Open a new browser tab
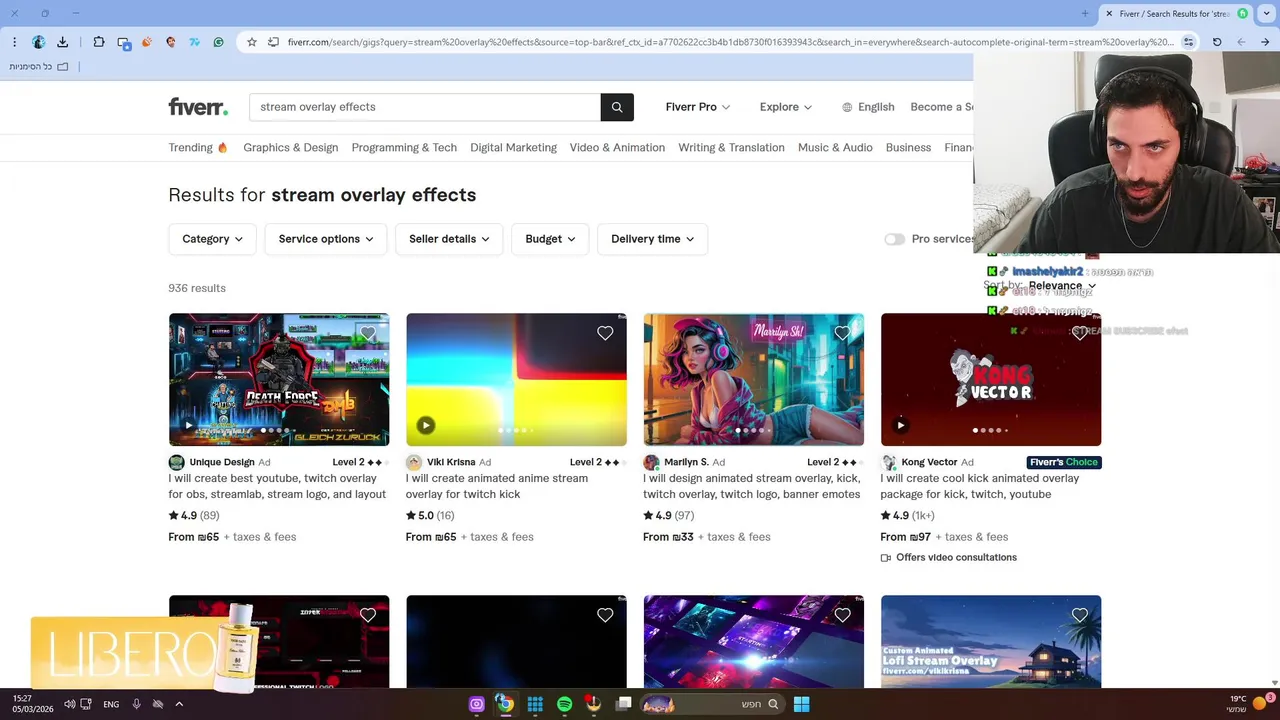 1085,14
